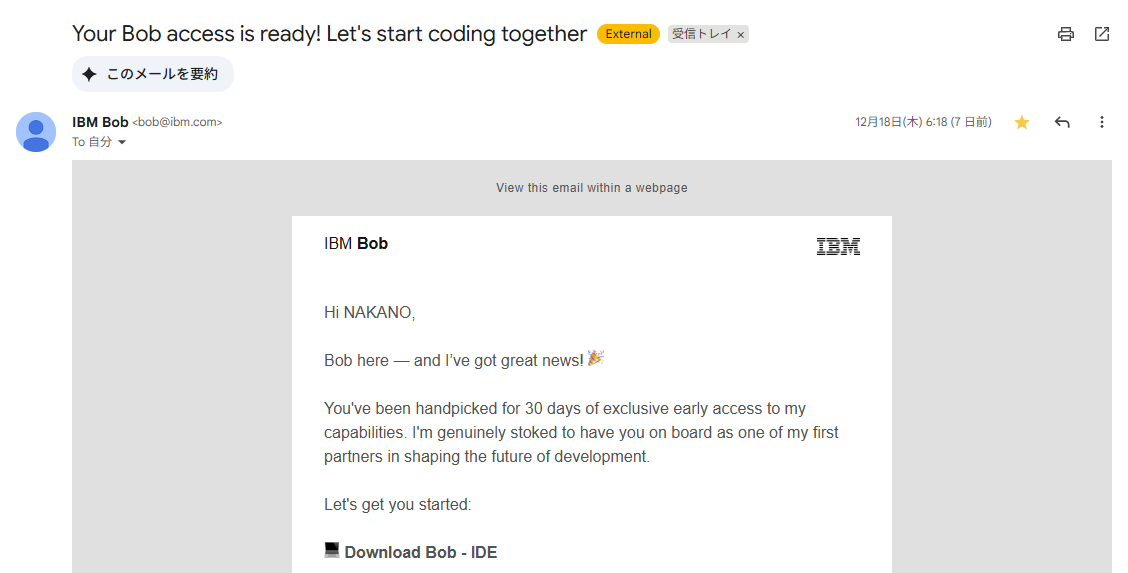Click the Download Bob - IDE link
This screenshot has height=573, width=1128.
click(421, 552)
